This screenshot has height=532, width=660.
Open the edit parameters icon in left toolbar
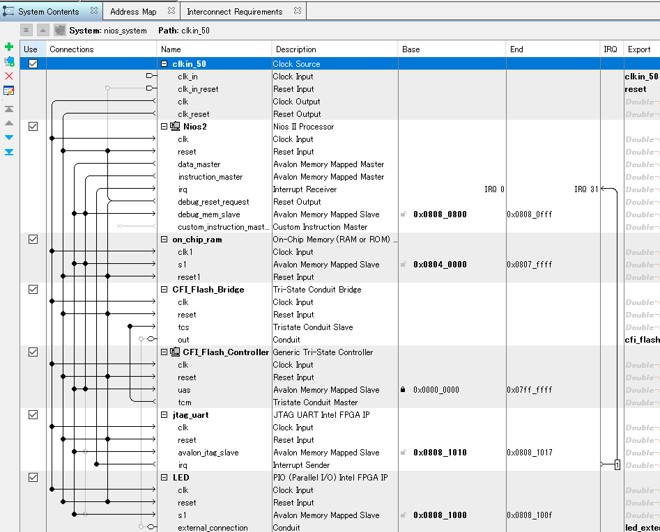tap(9, 90)
